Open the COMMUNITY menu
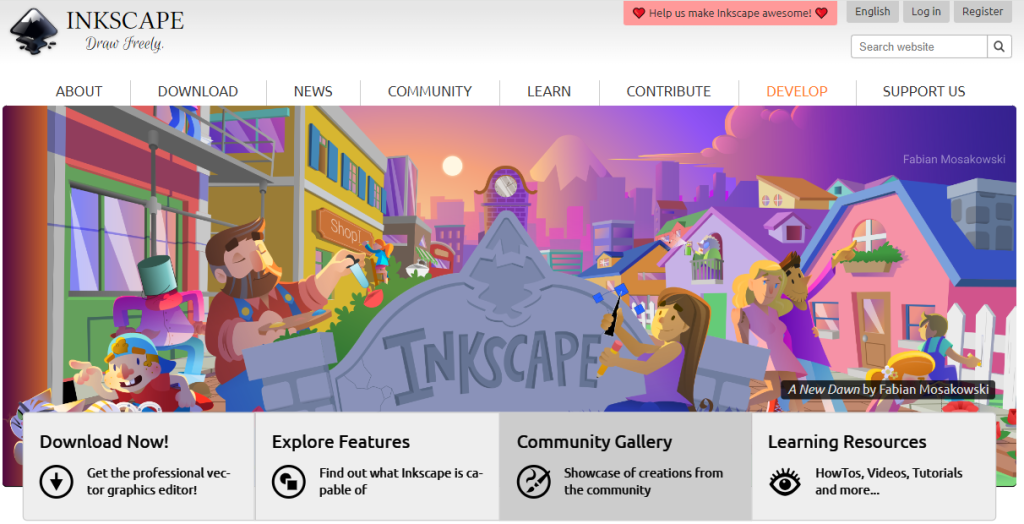Screen dimensions: 1024x524 tap(430, 91)
